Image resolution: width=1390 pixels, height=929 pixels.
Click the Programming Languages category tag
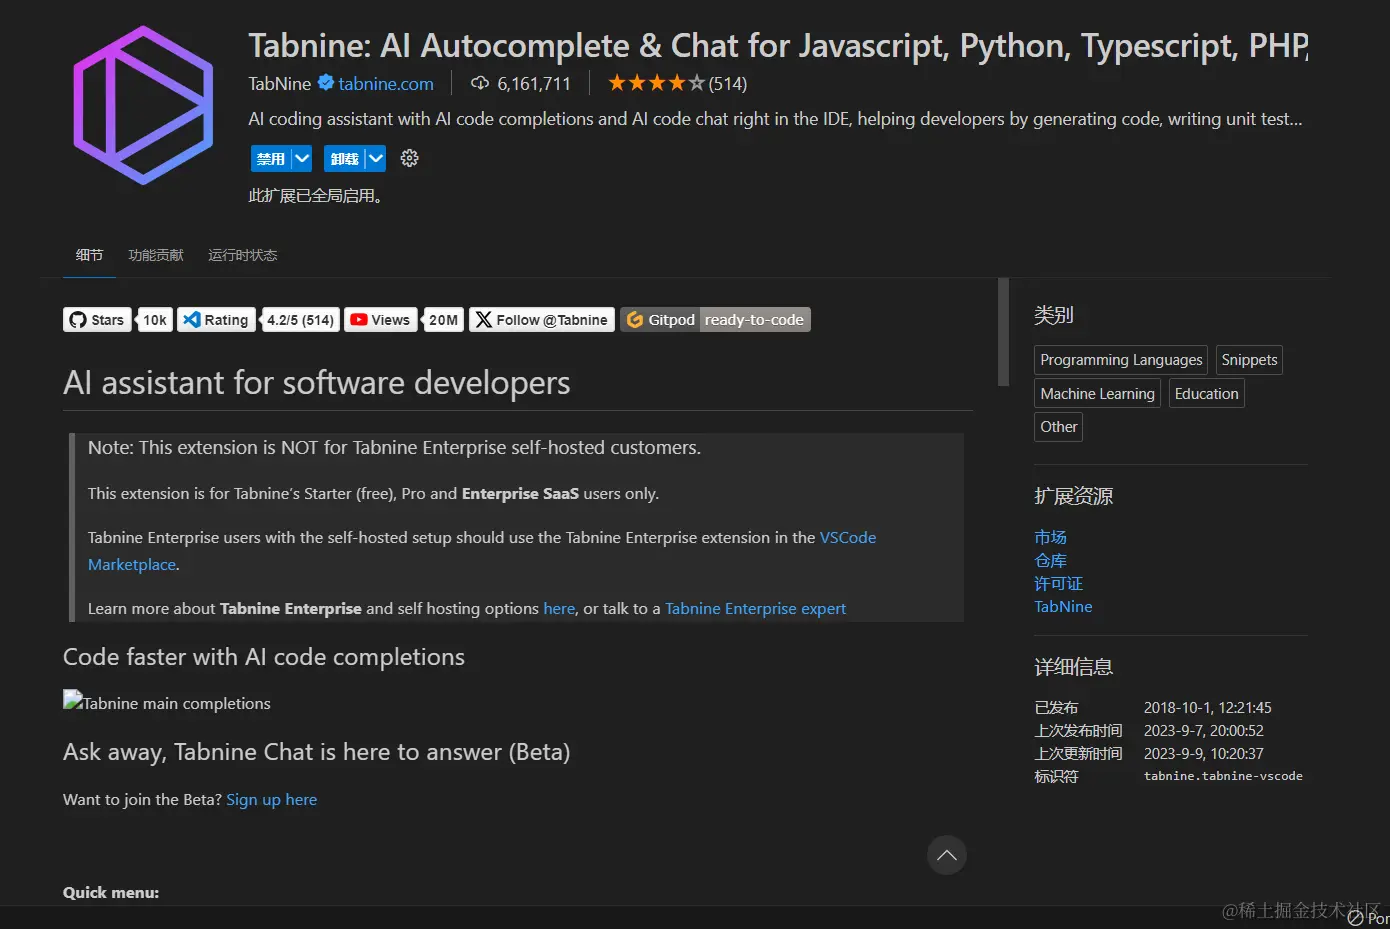[1120, 360]
